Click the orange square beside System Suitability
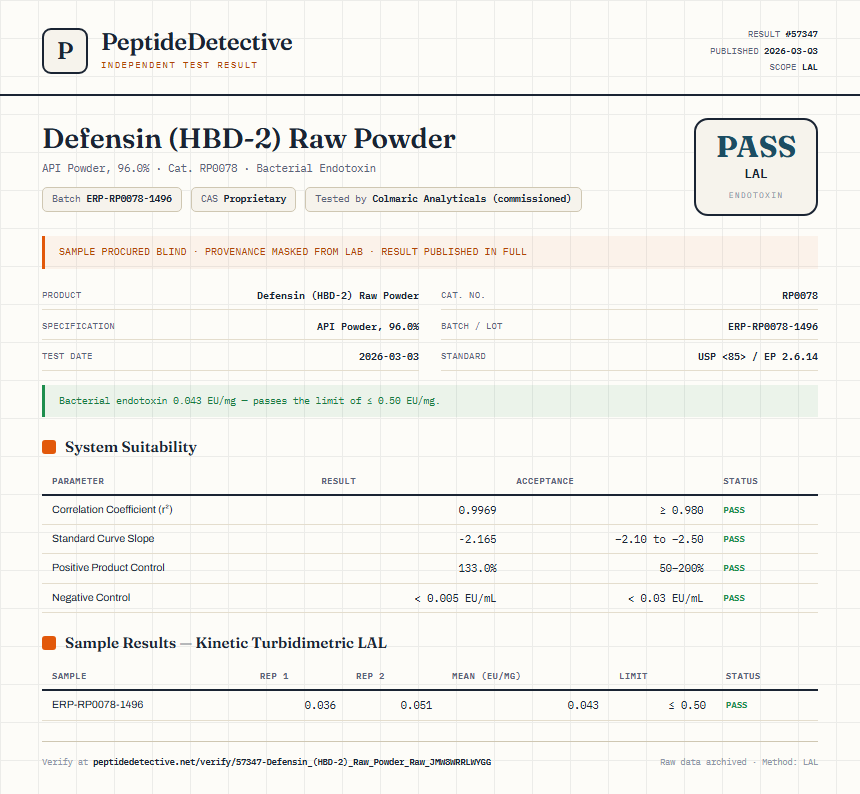 [x=49, y=447]
